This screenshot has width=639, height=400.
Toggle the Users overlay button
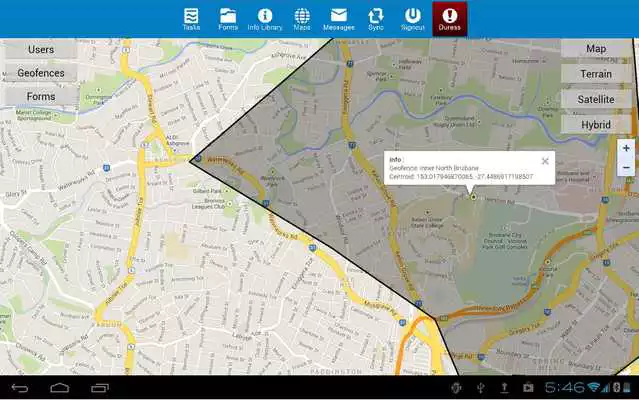(x=41, y=49)
